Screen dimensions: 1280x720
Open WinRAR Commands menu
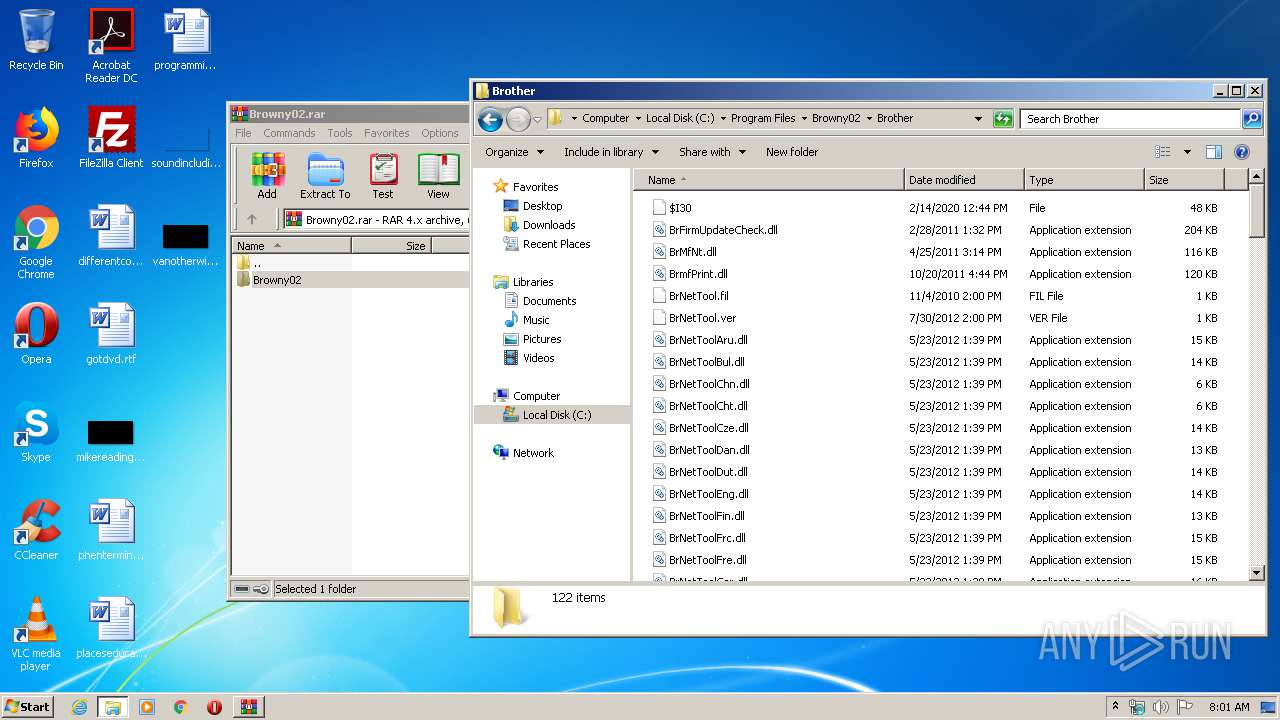289,133
